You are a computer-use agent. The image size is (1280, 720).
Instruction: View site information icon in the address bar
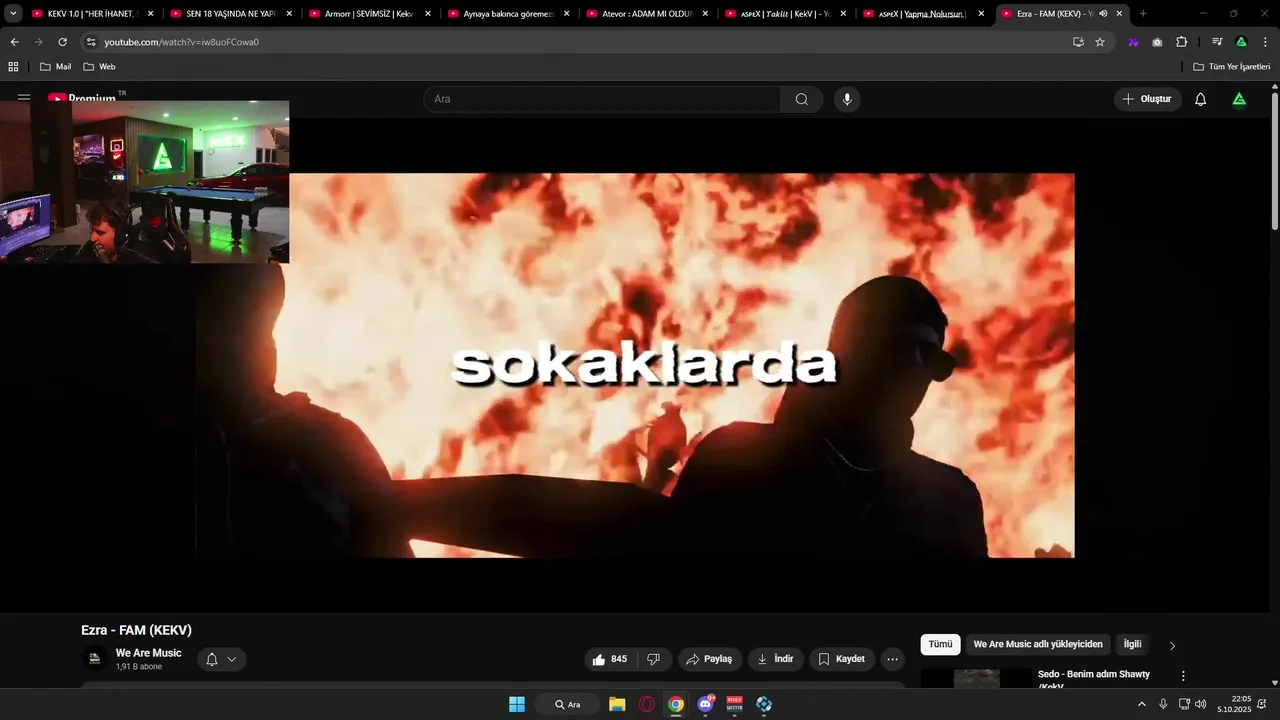point(91,42)
